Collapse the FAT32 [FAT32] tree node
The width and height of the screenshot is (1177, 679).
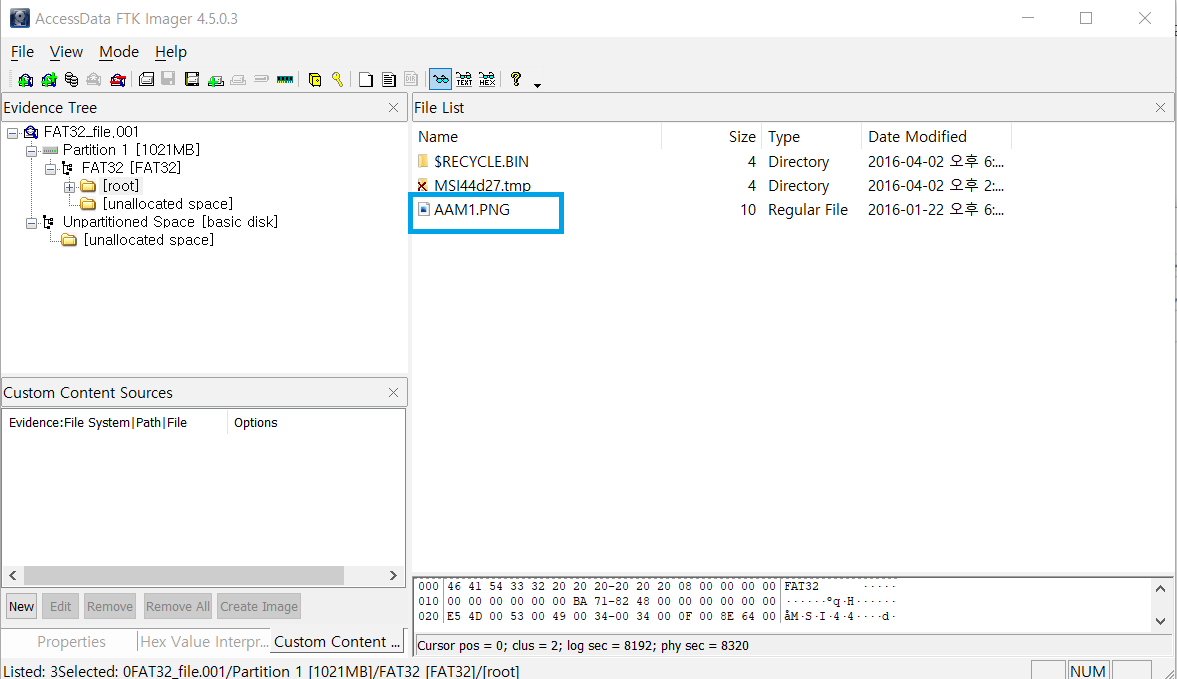pyautogui.click(x=50, y=169)
